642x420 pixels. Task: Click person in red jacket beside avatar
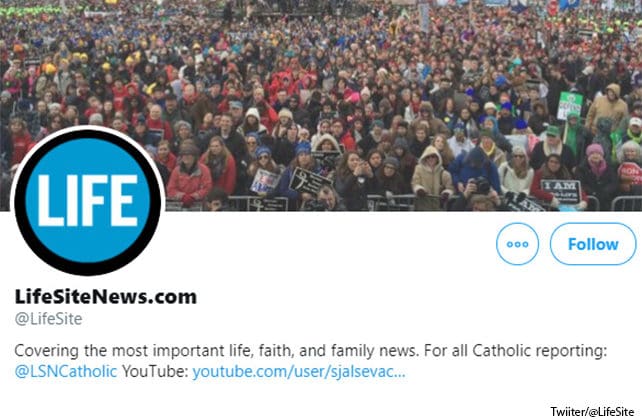point(189,174)
